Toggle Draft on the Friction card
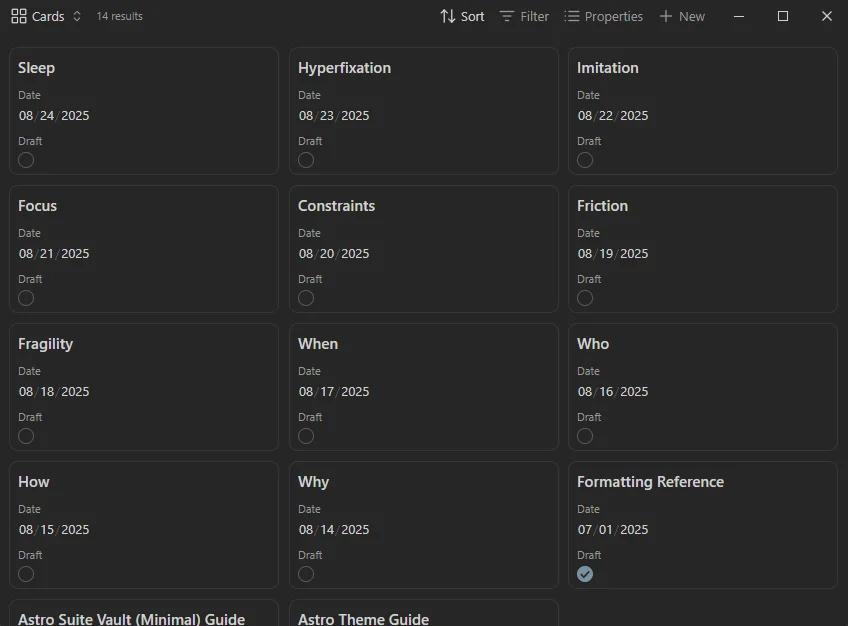 584,297
